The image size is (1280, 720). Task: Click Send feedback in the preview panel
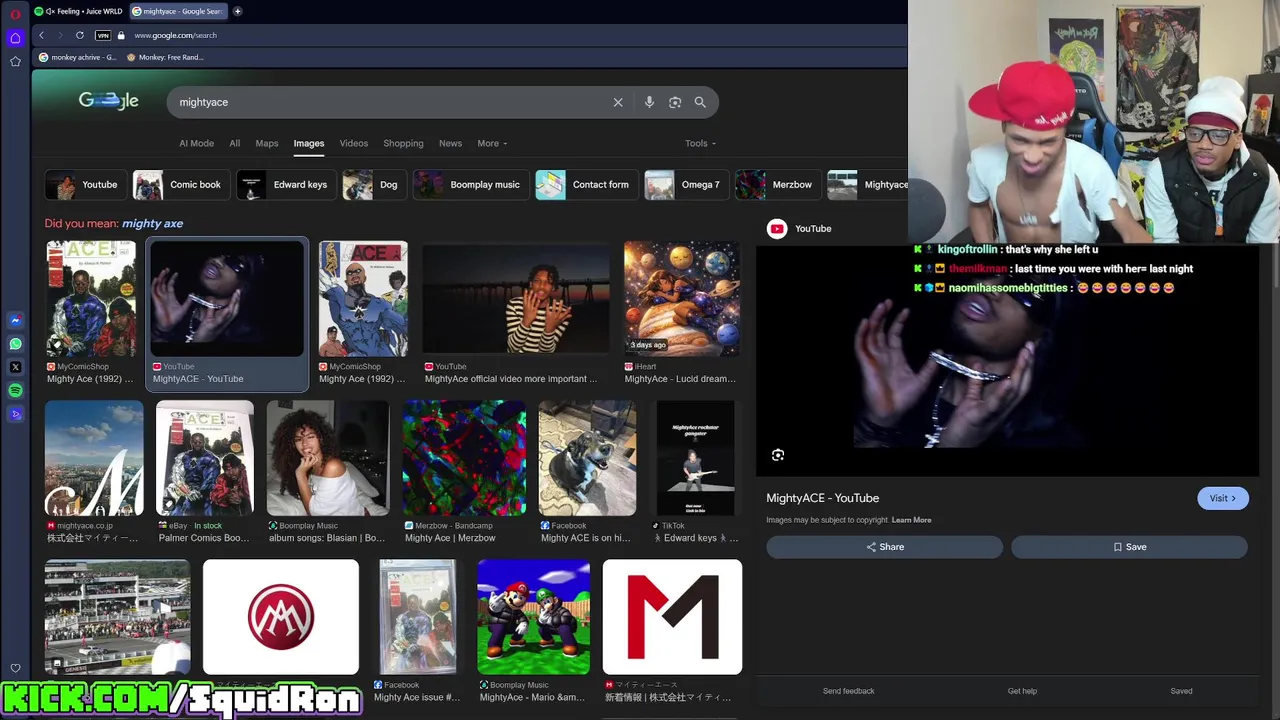point(848,691)
